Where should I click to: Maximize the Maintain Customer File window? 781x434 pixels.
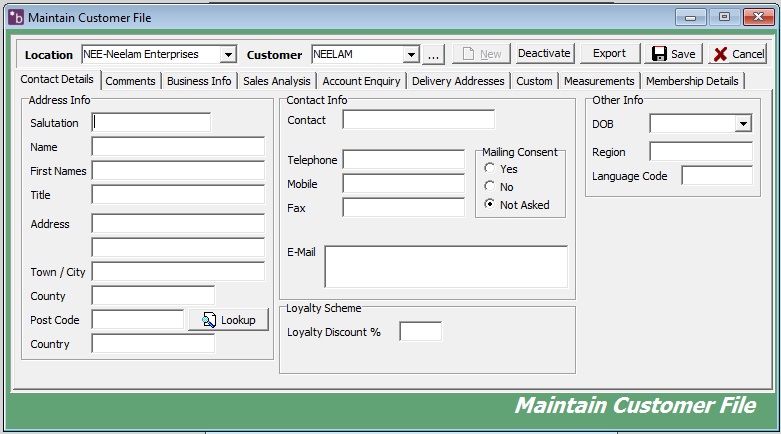pyautogui.click(x=723, y=17)
